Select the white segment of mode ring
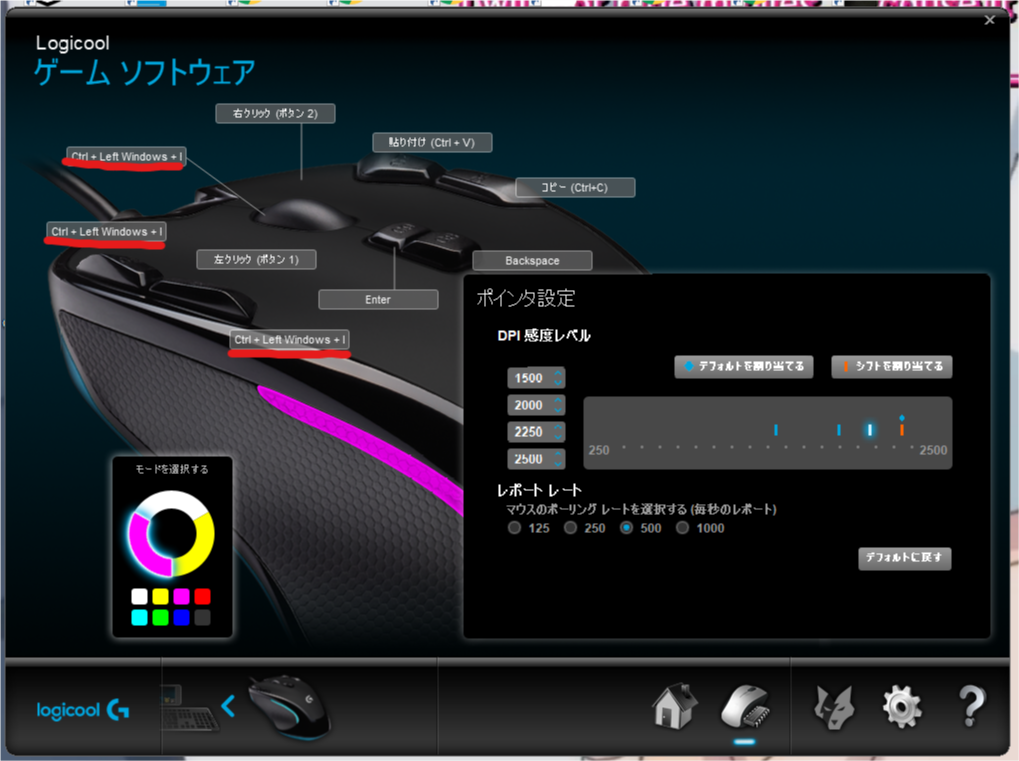1019x761 pixels. point(171,502)
